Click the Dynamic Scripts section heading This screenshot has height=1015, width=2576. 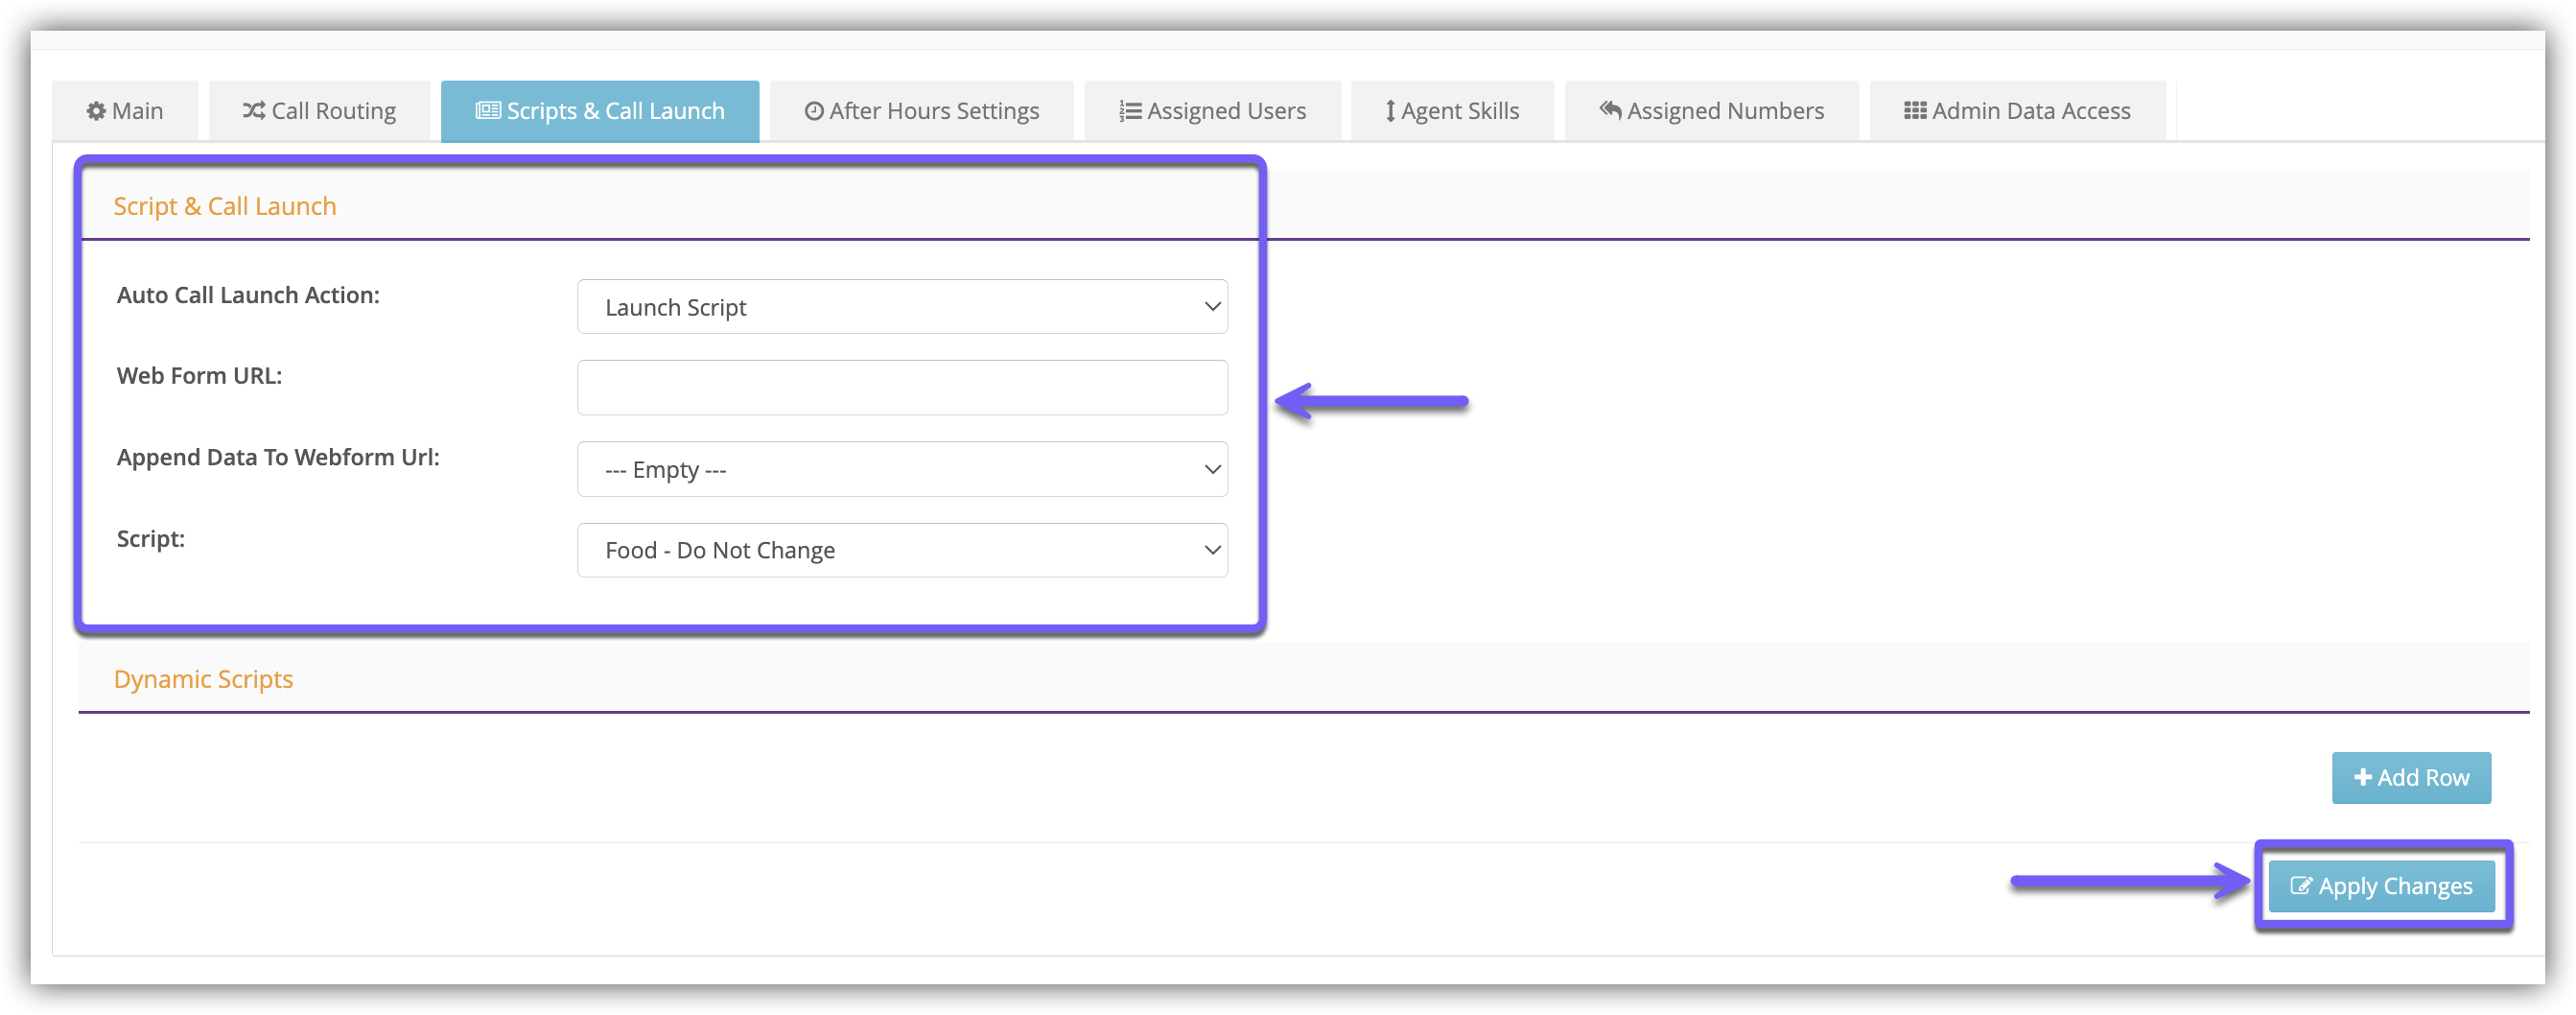pos(203,679)
